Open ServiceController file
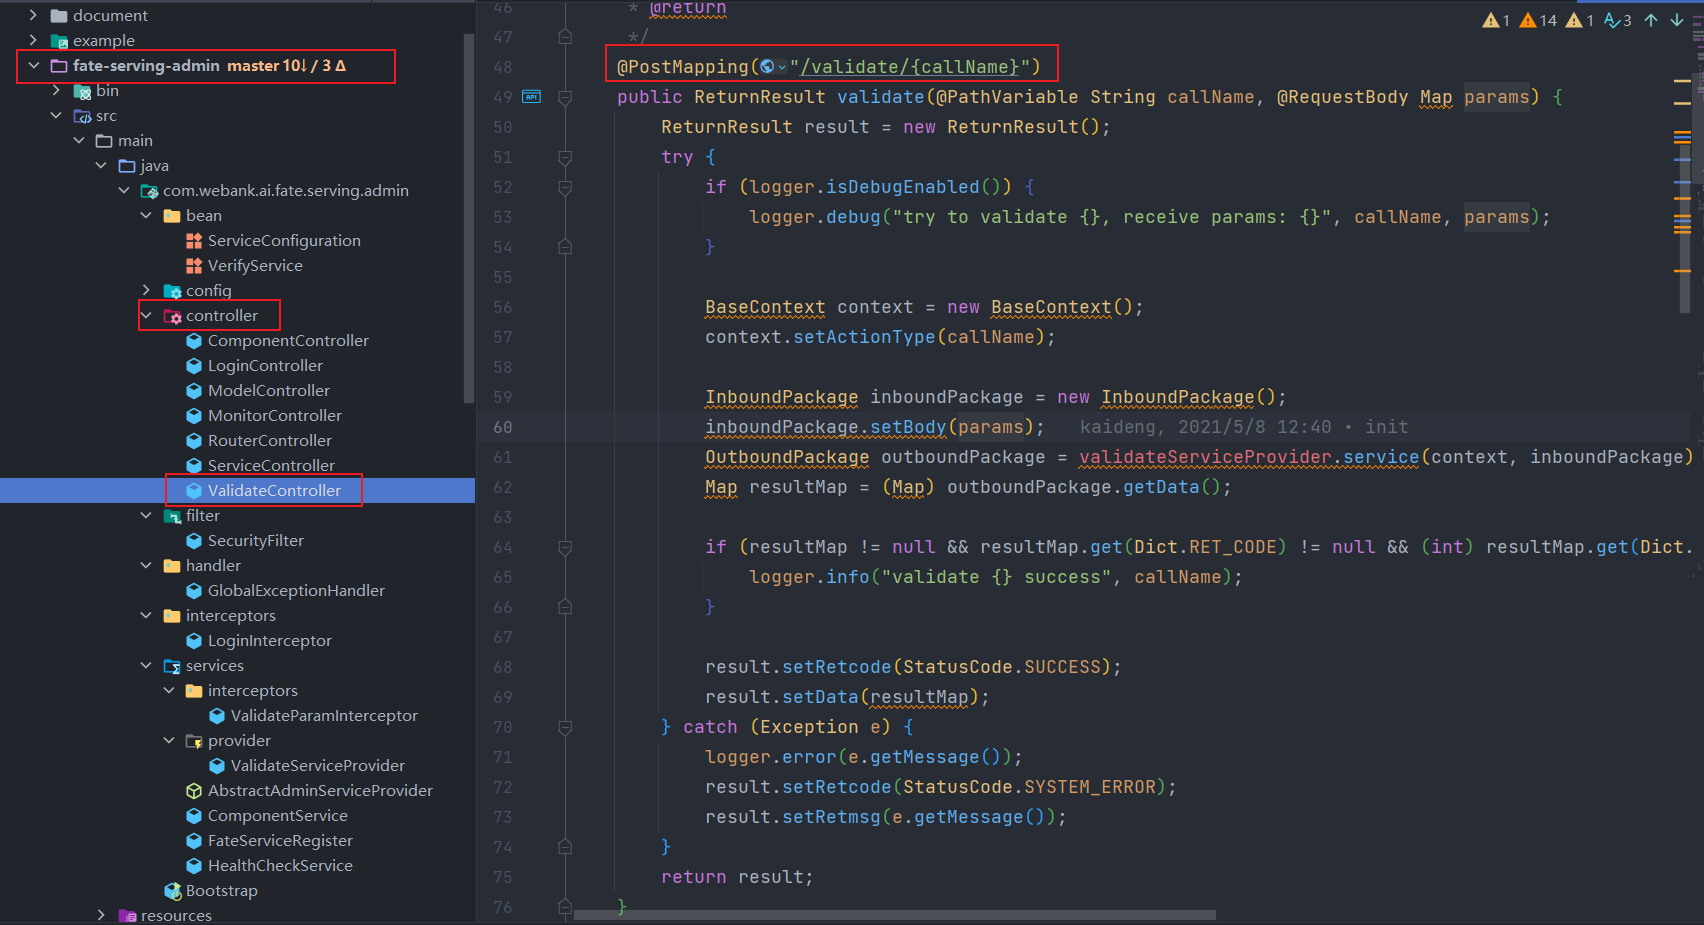This screenshot has height=925, width=1704. [x=271, y=466]
